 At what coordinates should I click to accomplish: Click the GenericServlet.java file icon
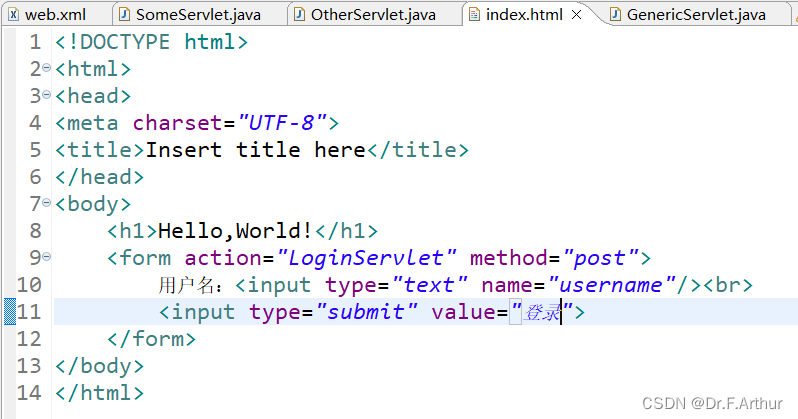tap(615, 15)
